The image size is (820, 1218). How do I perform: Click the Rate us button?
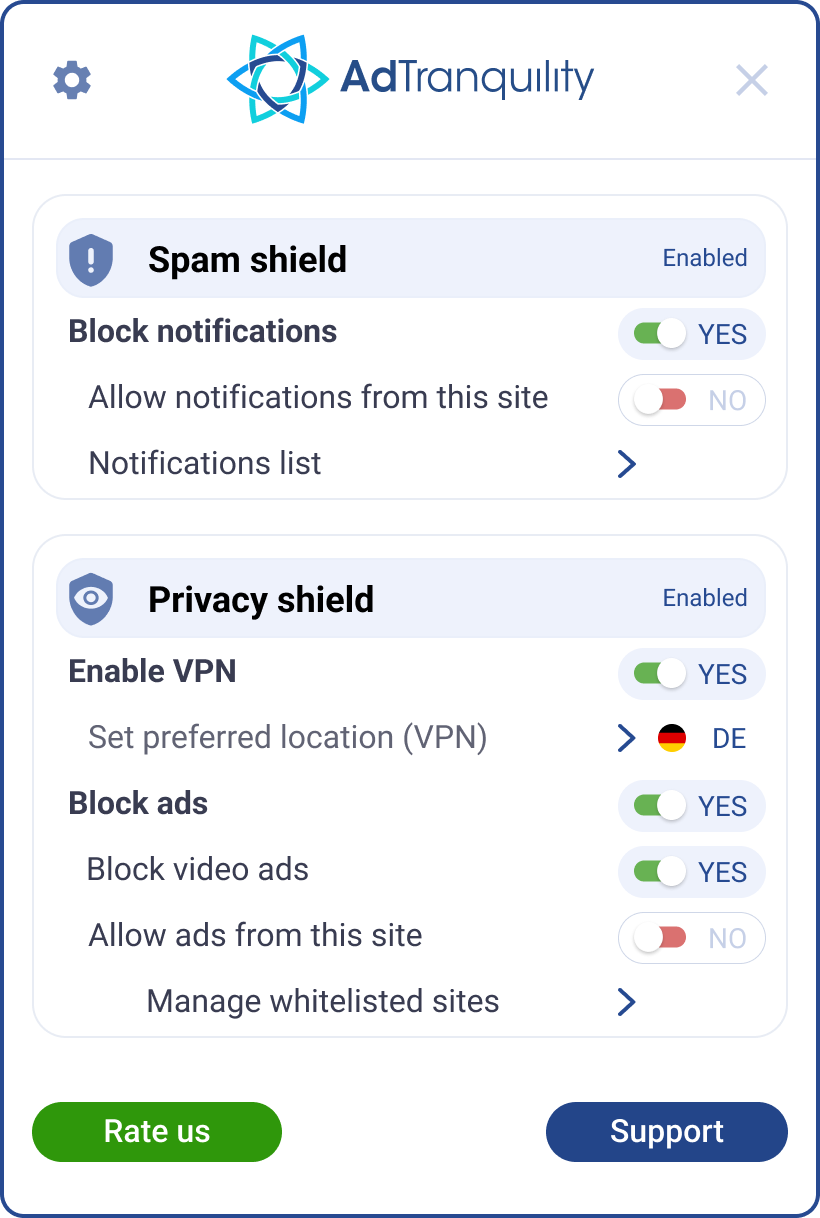tap(157, 1132)
